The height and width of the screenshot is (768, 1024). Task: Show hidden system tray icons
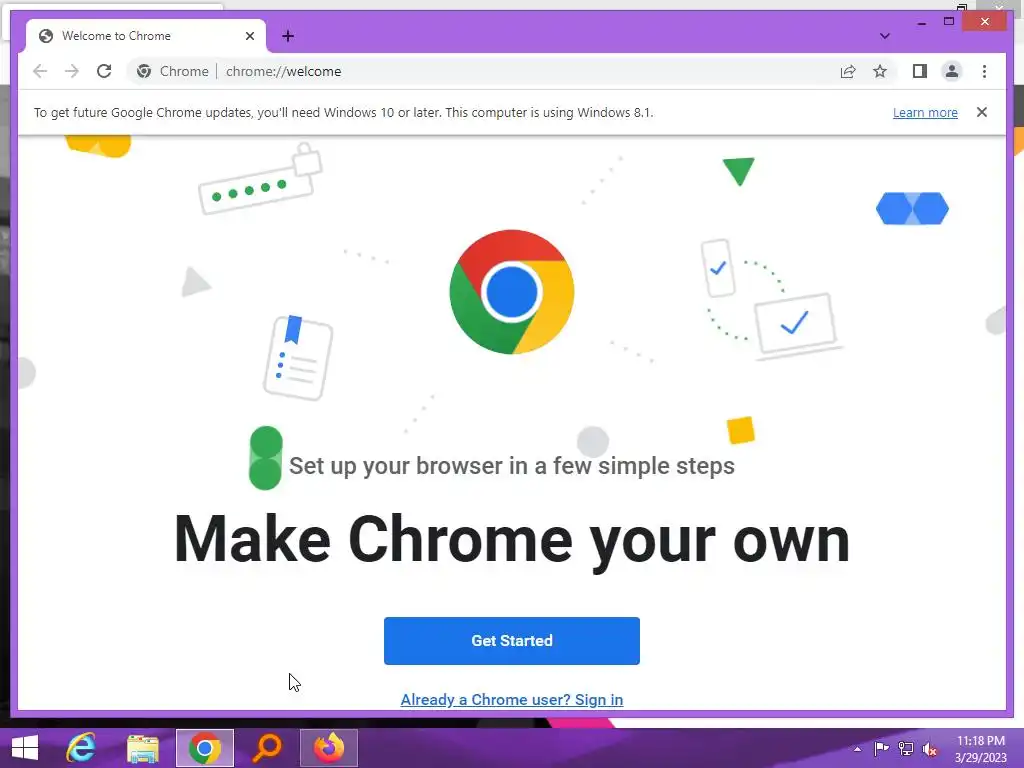857,749
